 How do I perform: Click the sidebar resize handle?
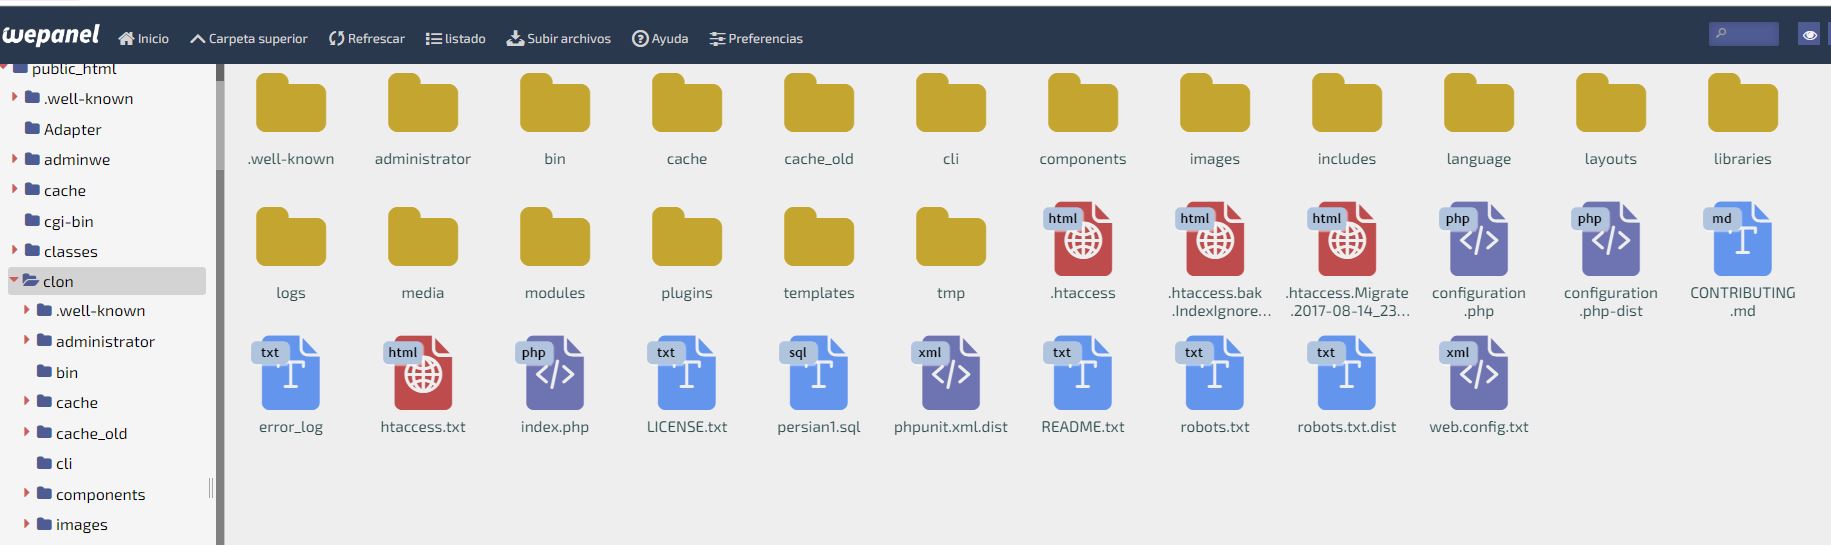point(211,487)
